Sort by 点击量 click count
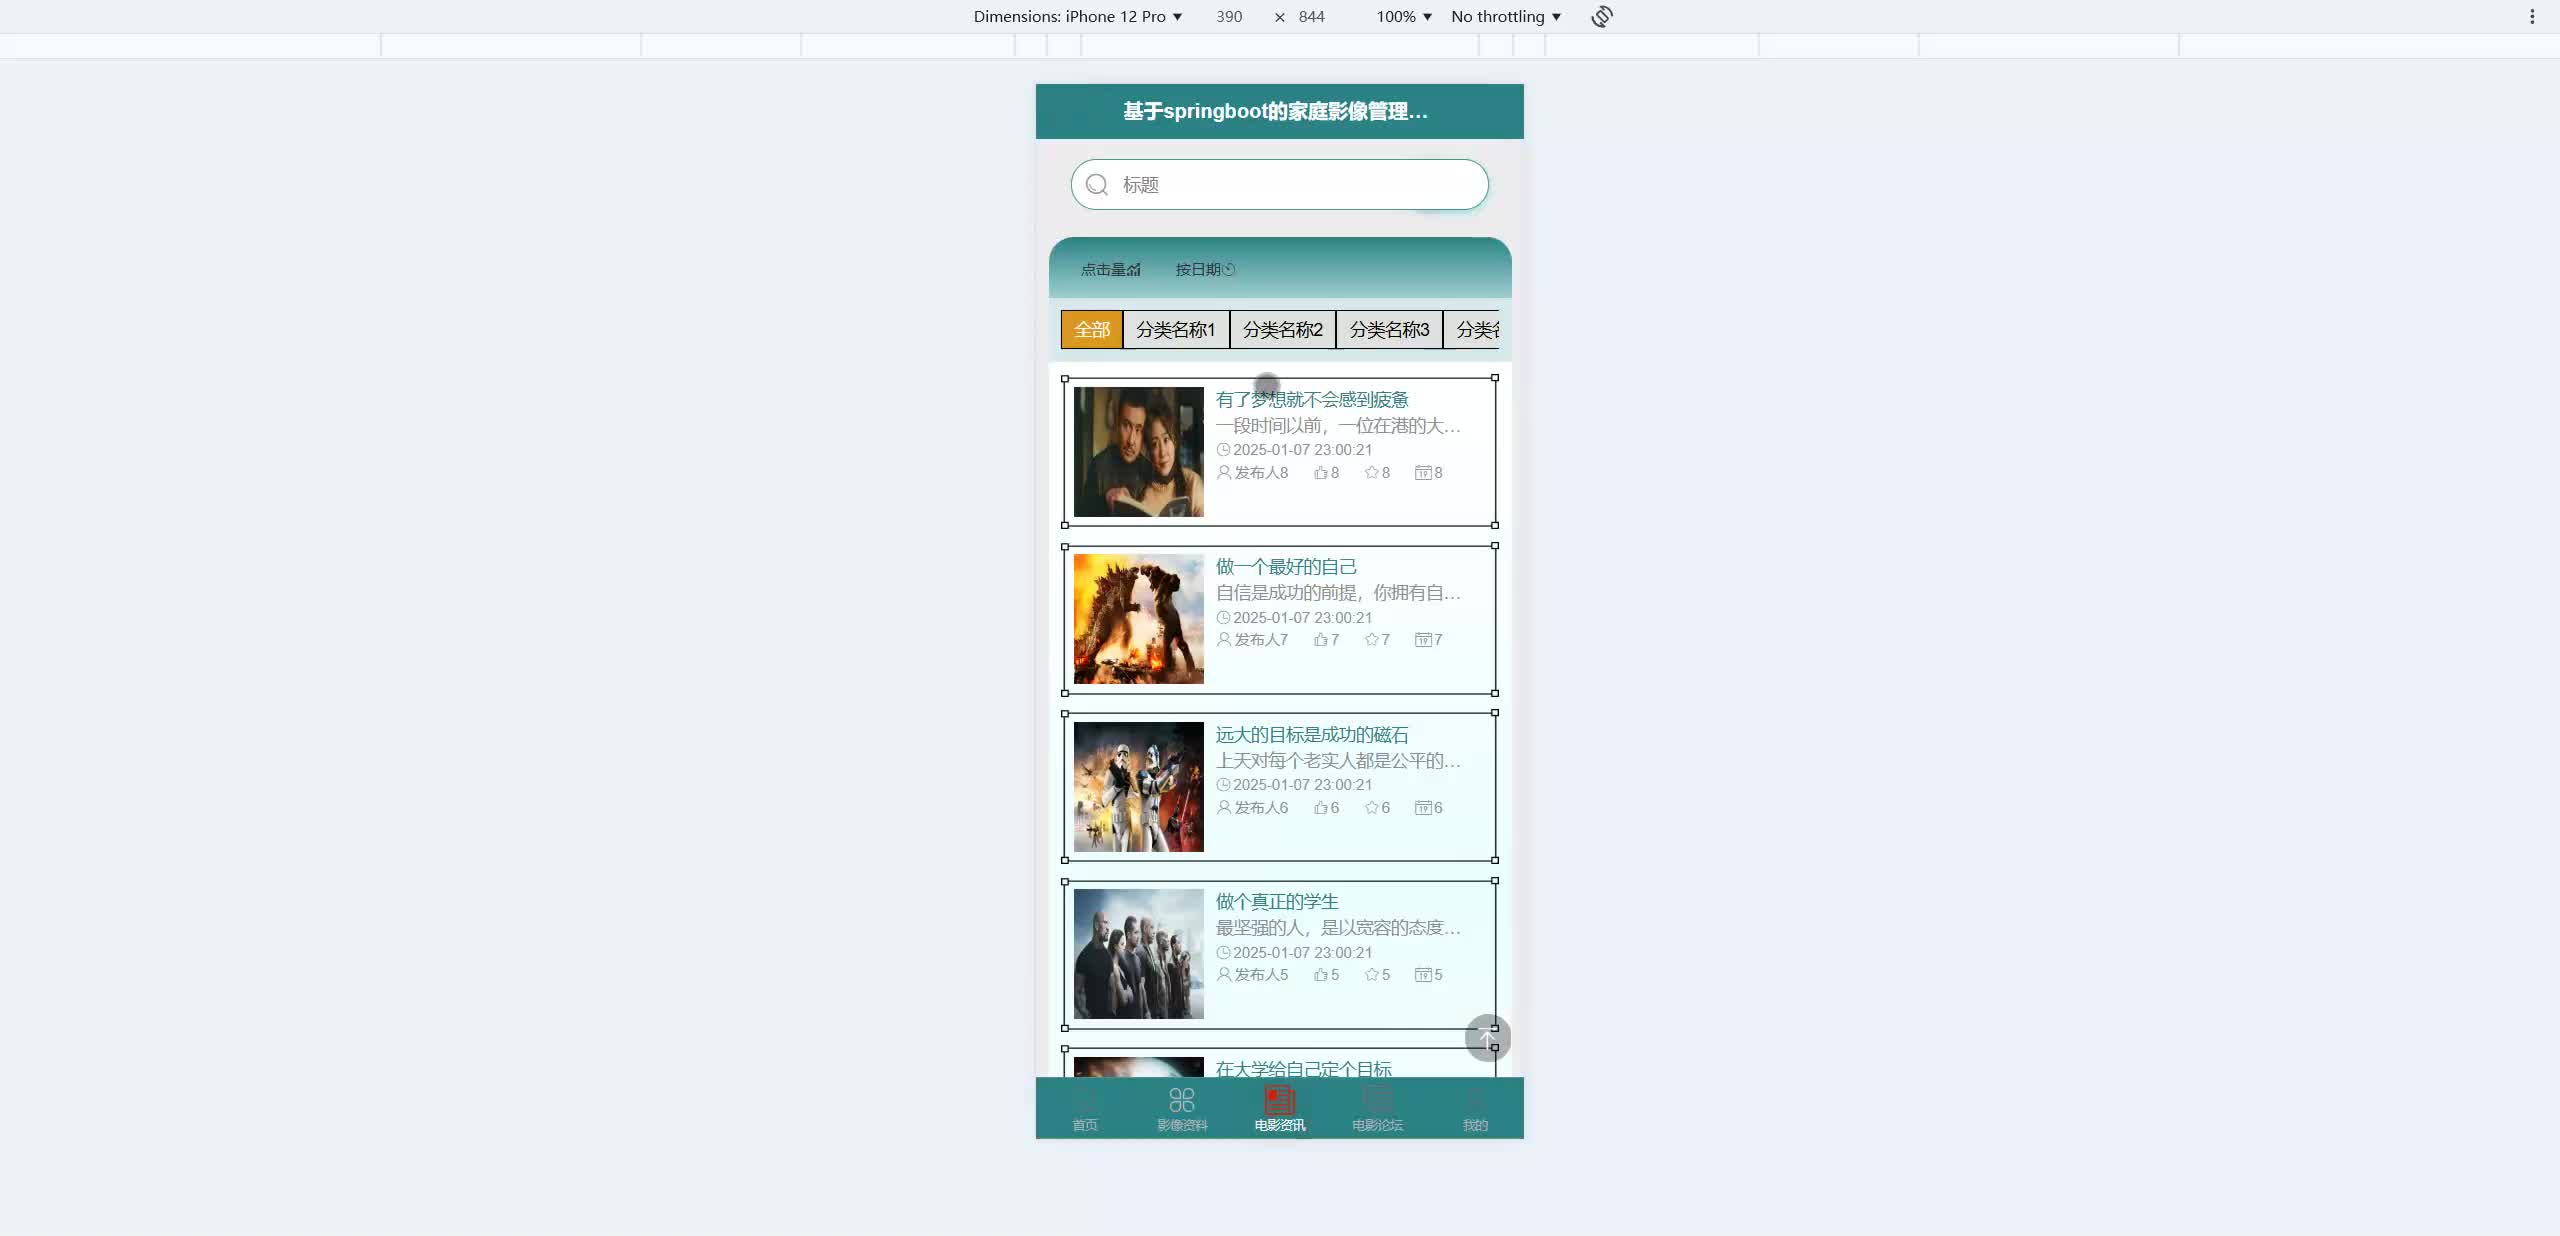 click(x=1110, y=270)
